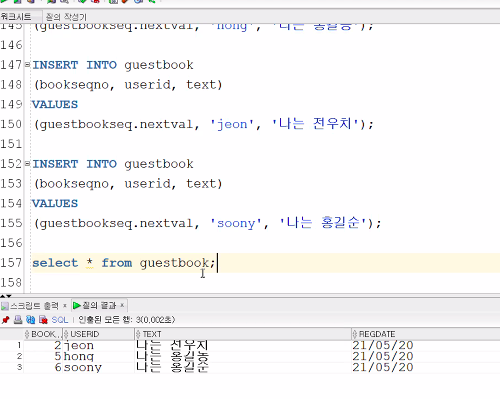Collapse the INSERT block at line 152
Viewport: 500px width, 399px height.
point(27,163)
